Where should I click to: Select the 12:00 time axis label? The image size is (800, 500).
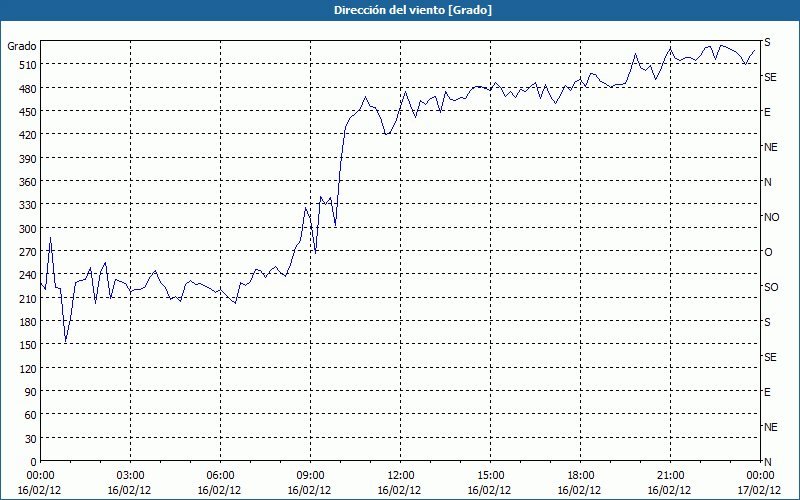click(x=401, y=476)
